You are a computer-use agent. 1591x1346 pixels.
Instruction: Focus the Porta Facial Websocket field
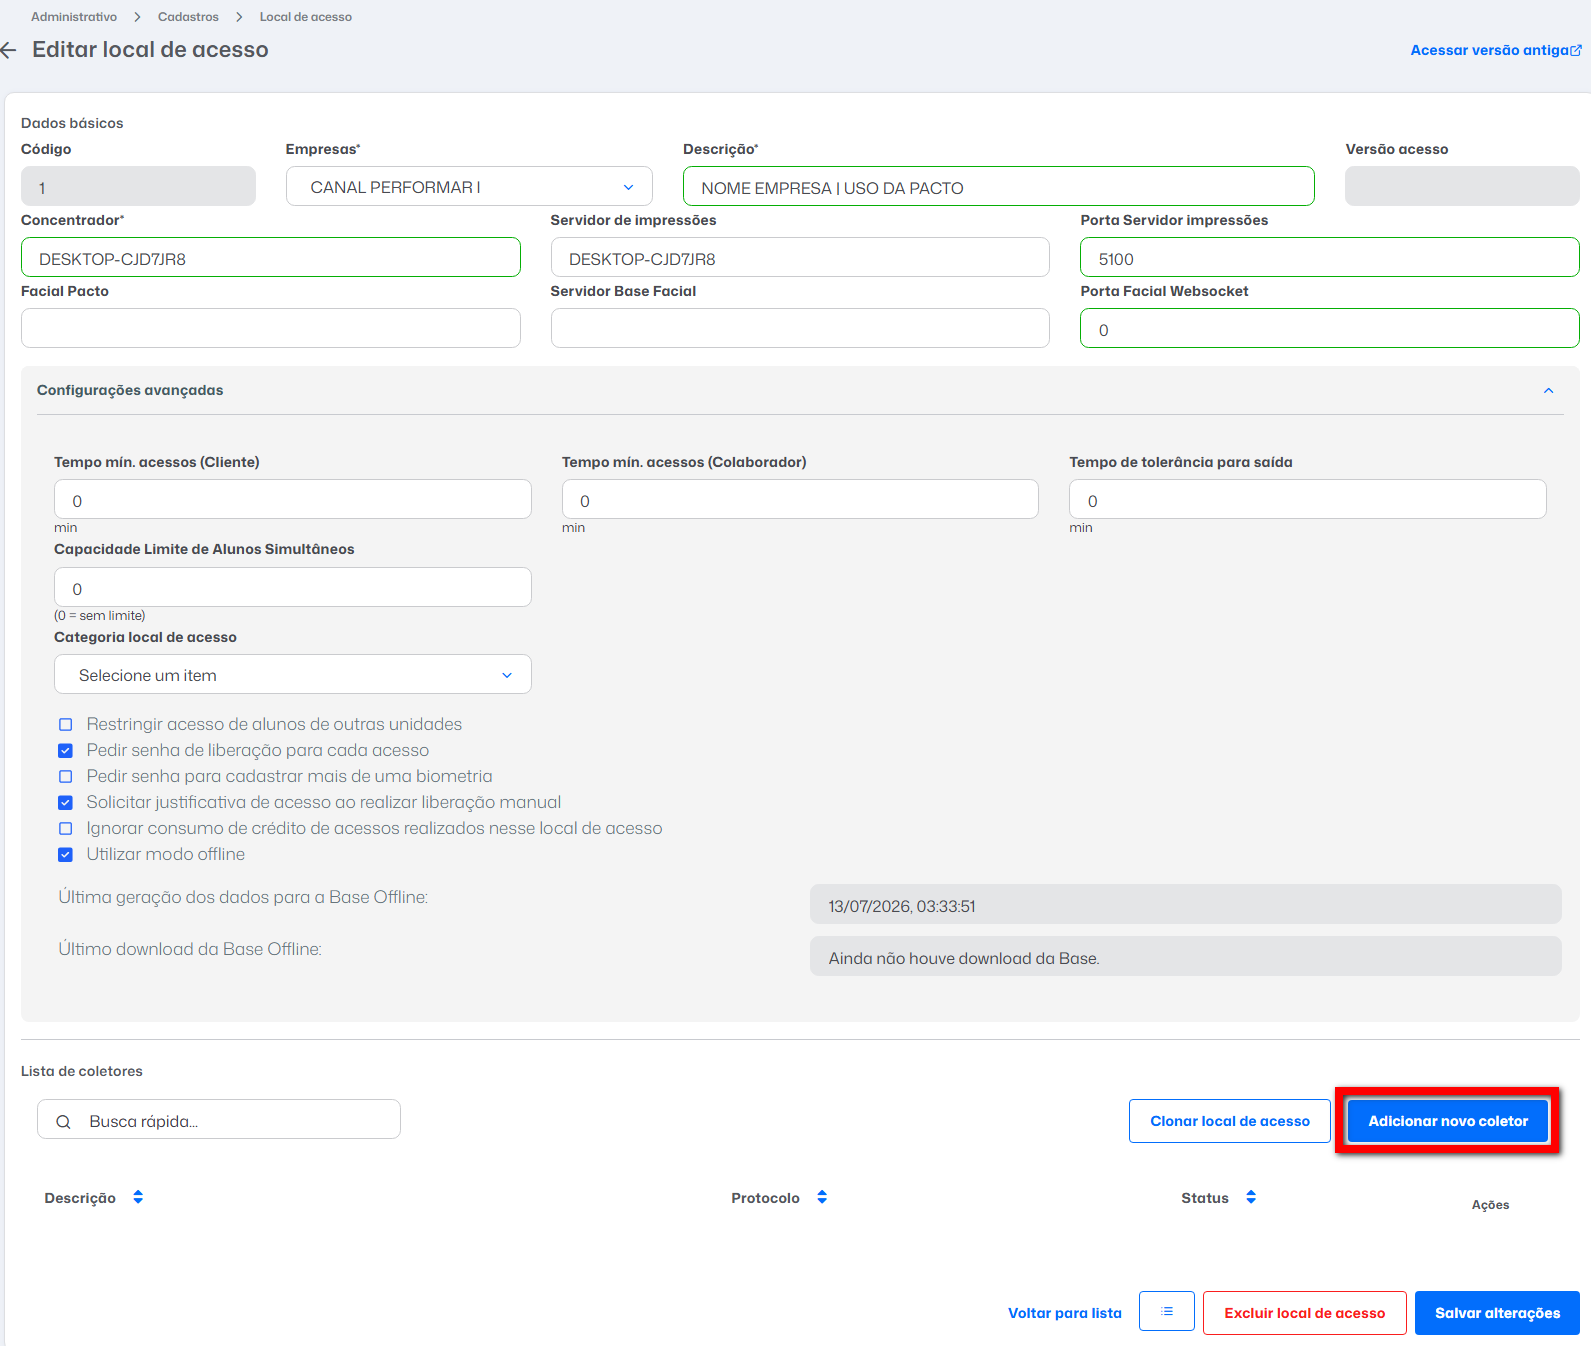(1330, 328)
